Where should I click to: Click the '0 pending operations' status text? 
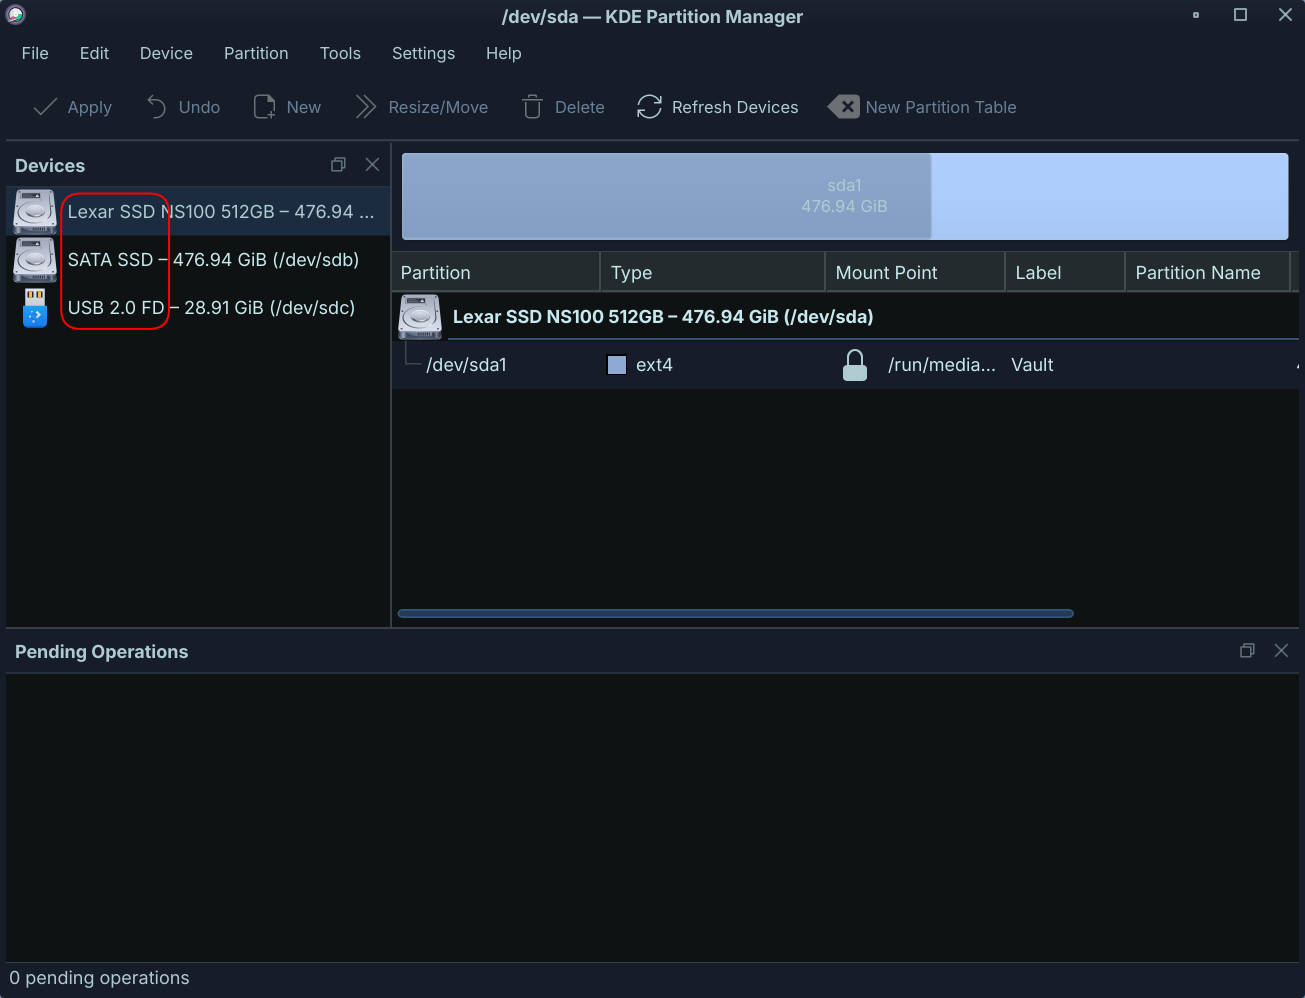tap(99, 977)
